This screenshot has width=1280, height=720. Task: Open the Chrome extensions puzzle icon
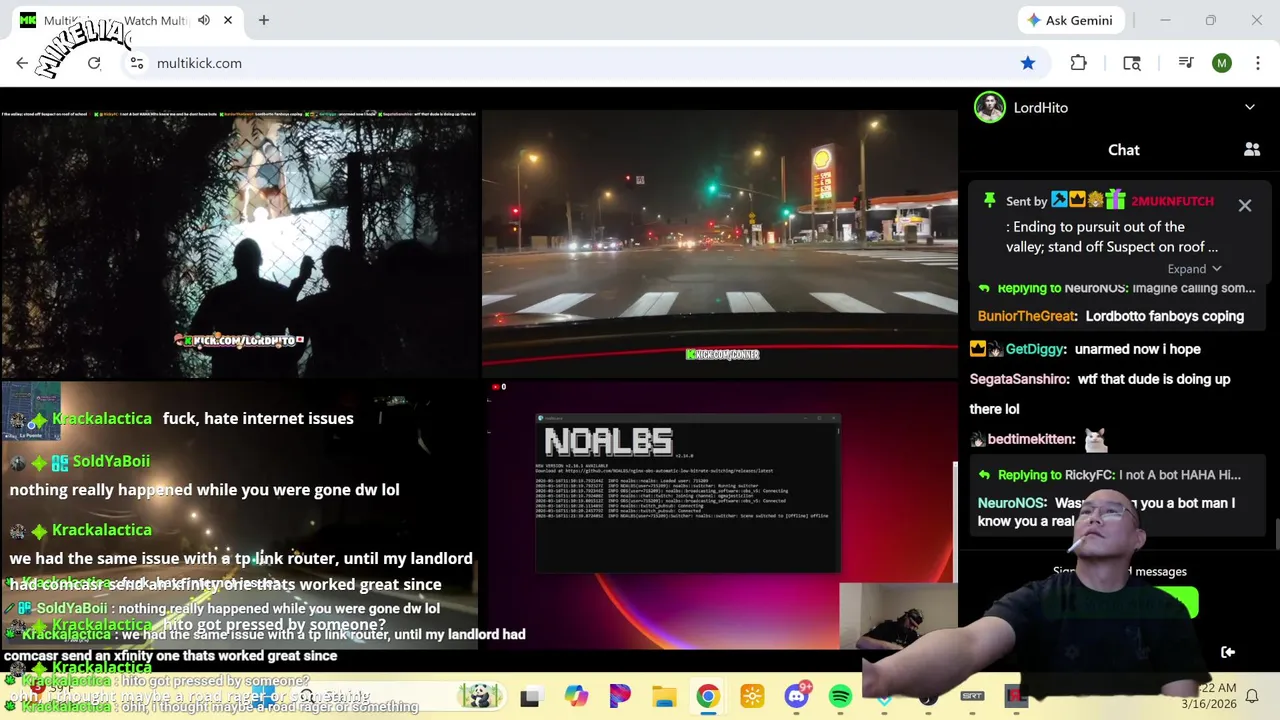pyautogui.click(x=1078, y=63)
